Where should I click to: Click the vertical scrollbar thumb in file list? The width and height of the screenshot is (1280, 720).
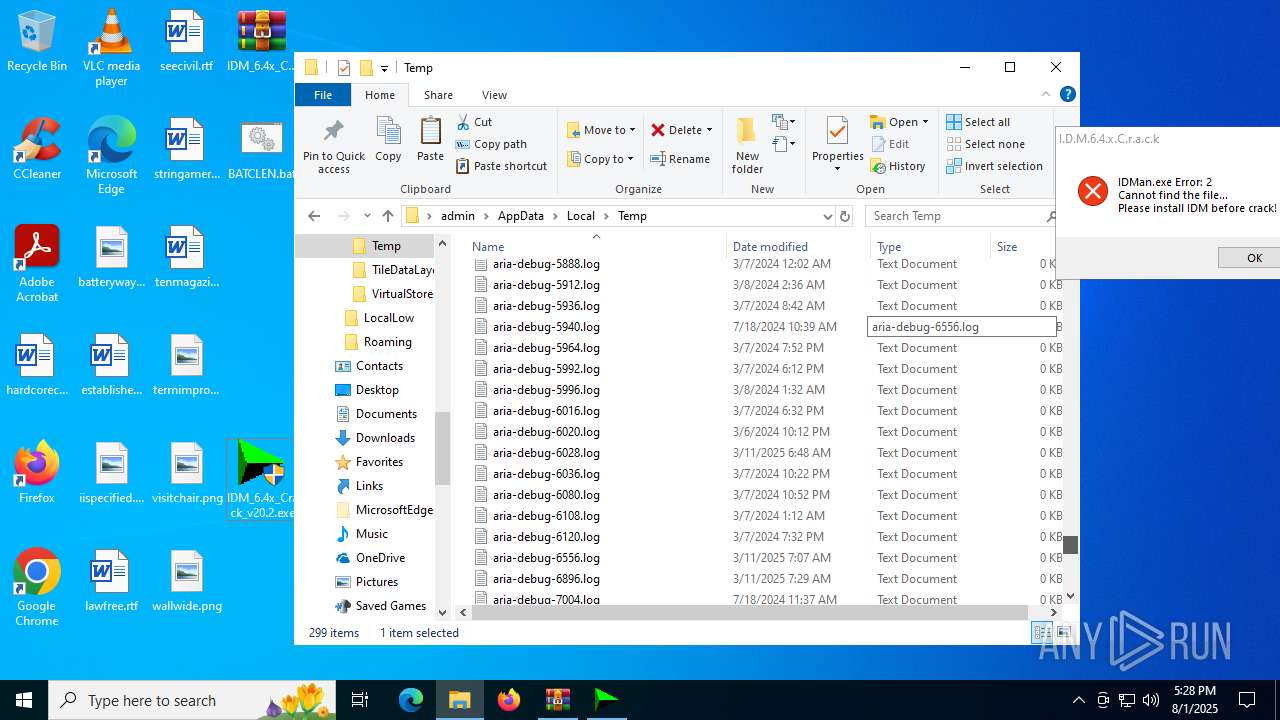(x=1070, y=544)
